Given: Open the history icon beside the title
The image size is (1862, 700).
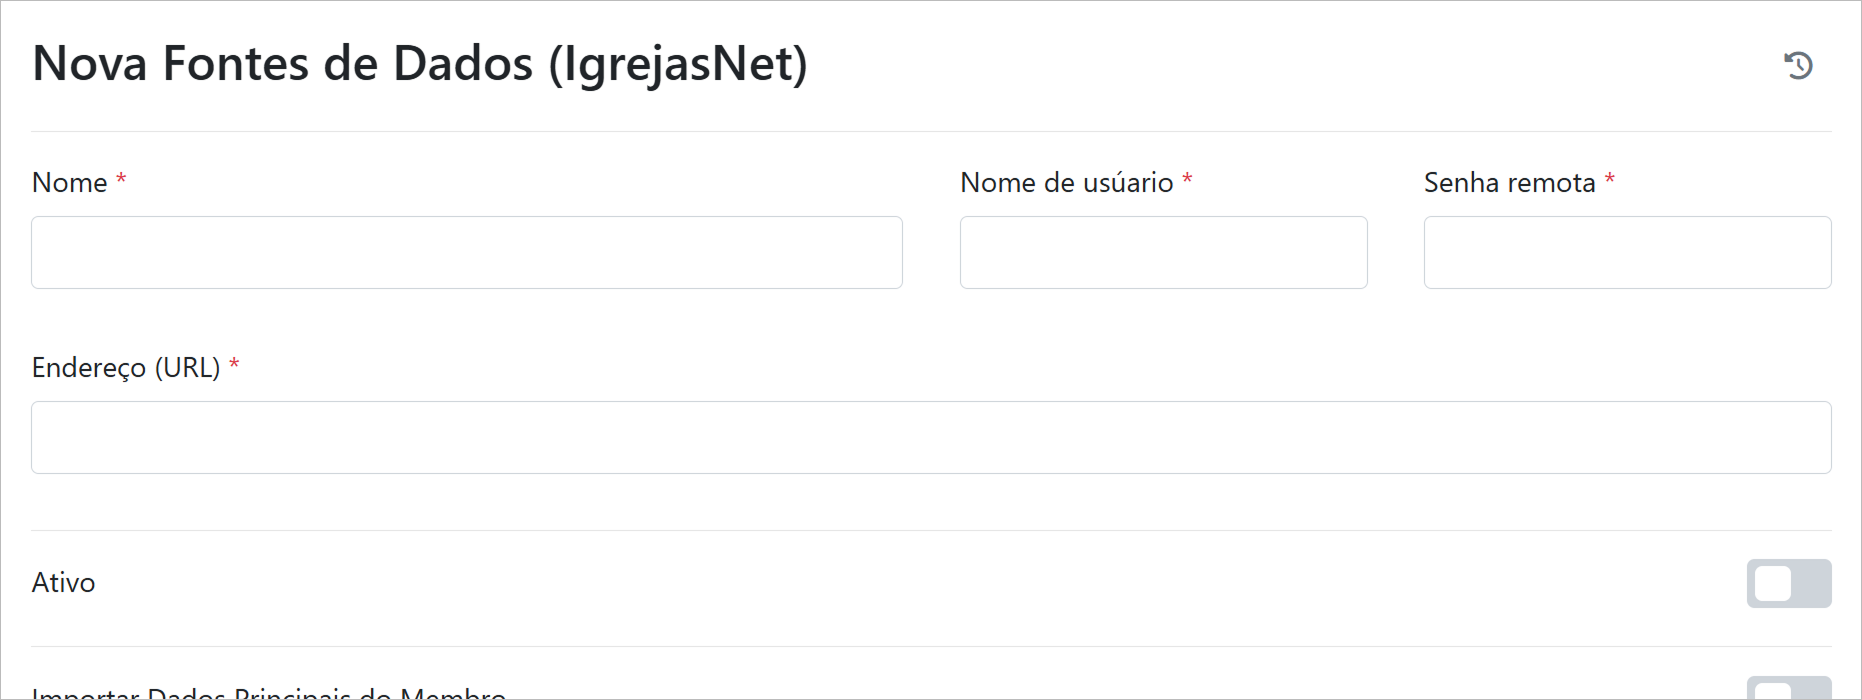Looking at the screenshot, I should (1798, 65).
